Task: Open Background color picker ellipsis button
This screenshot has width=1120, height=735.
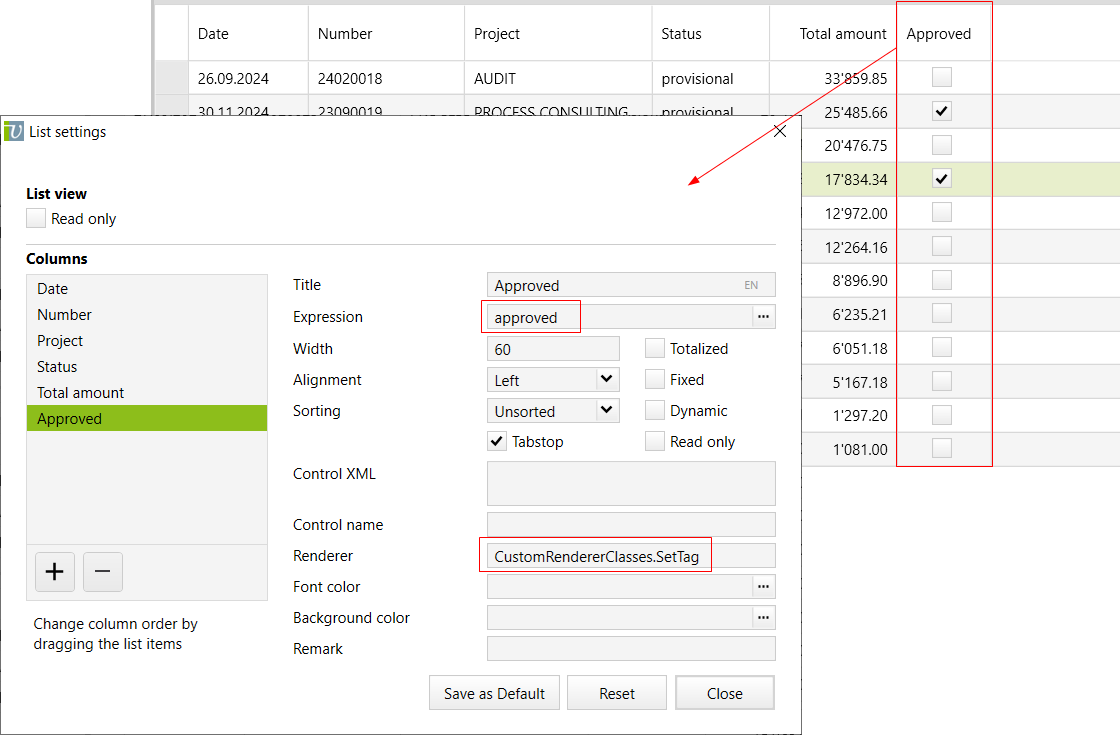Action: click(763, 618)
